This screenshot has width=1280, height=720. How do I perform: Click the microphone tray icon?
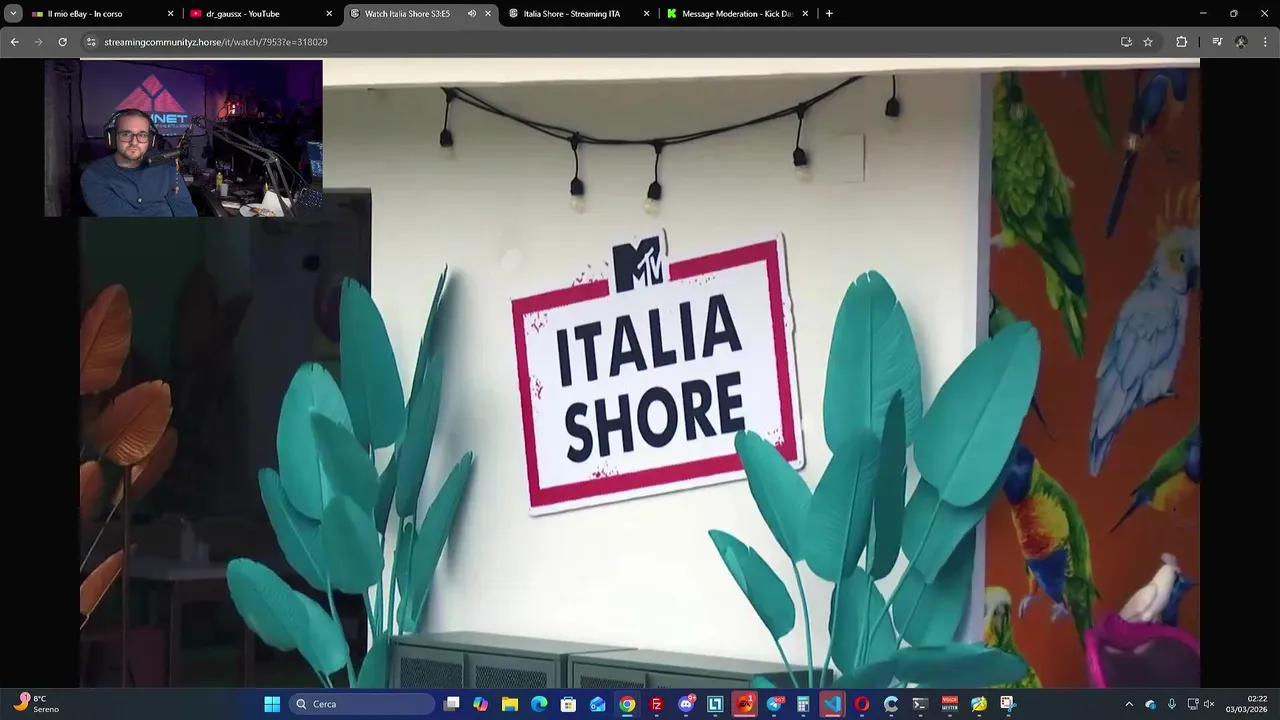(x=1171, y=704)
